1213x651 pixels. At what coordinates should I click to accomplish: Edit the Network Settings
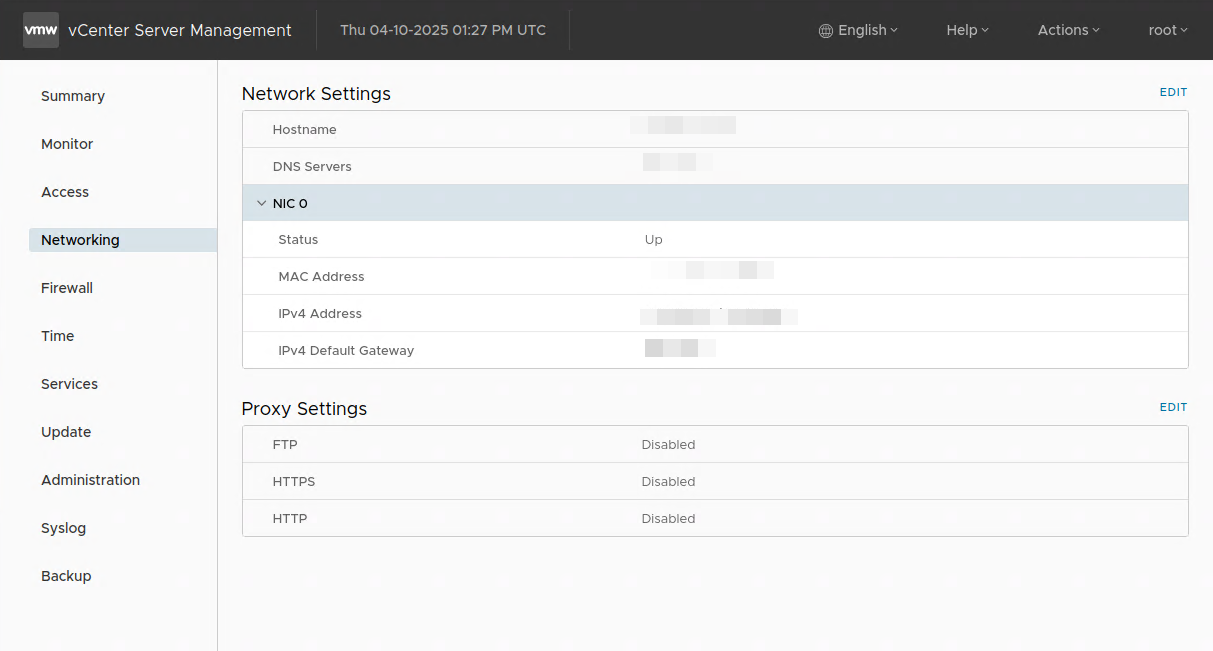coord(1173,92)
